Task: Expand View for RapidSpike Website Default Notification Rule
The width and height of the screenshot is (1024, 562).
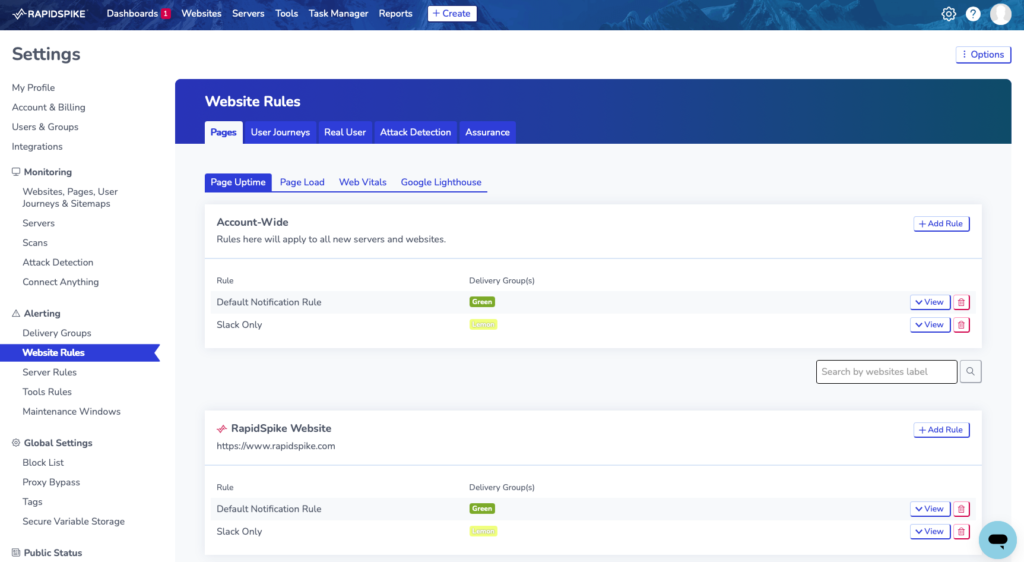Action: pyautogui.click(x=930, y=509)
